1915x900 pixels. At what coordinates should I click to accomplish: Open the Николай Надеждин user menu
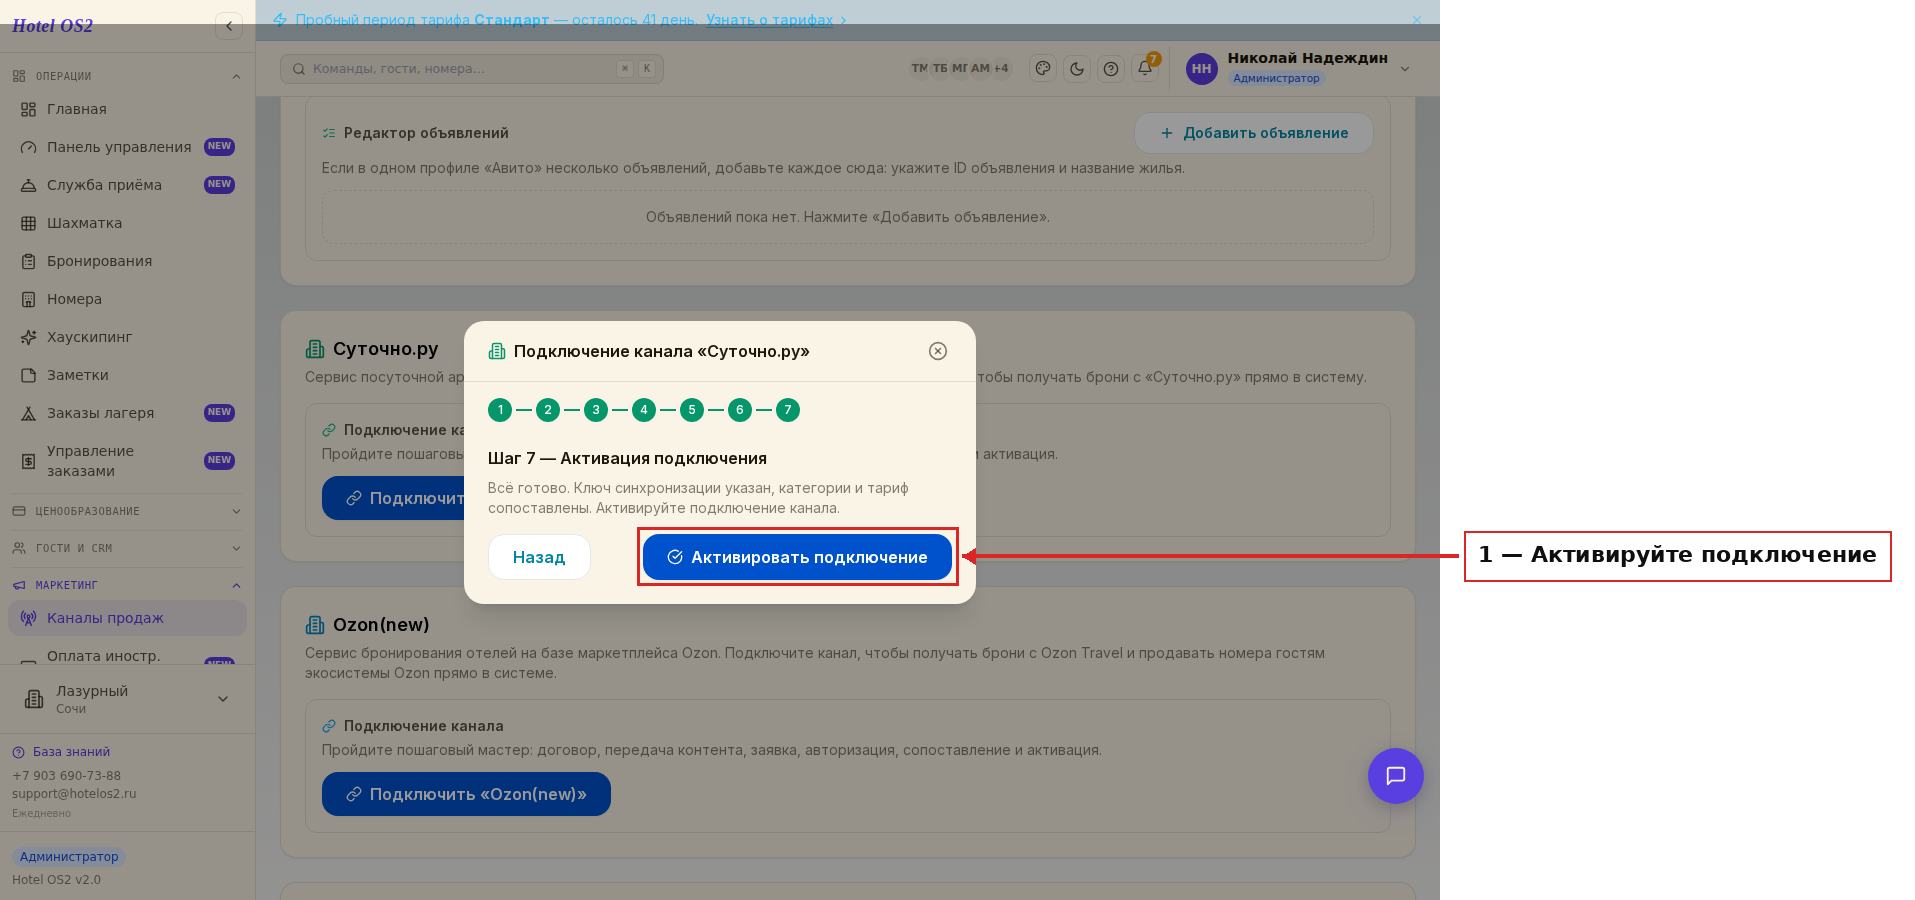[1298, 68]
